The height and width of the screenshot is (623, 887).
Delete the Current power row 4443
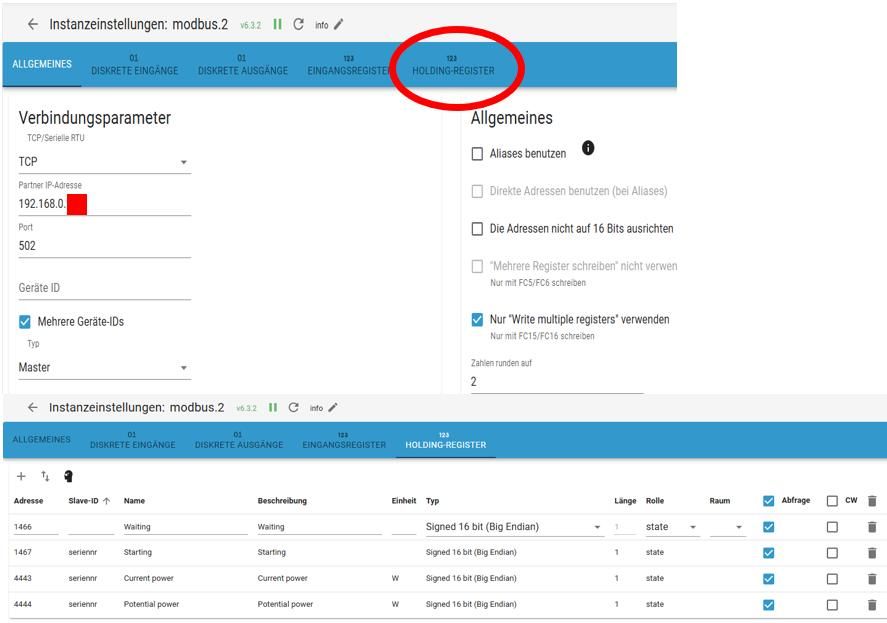point(872,579)
